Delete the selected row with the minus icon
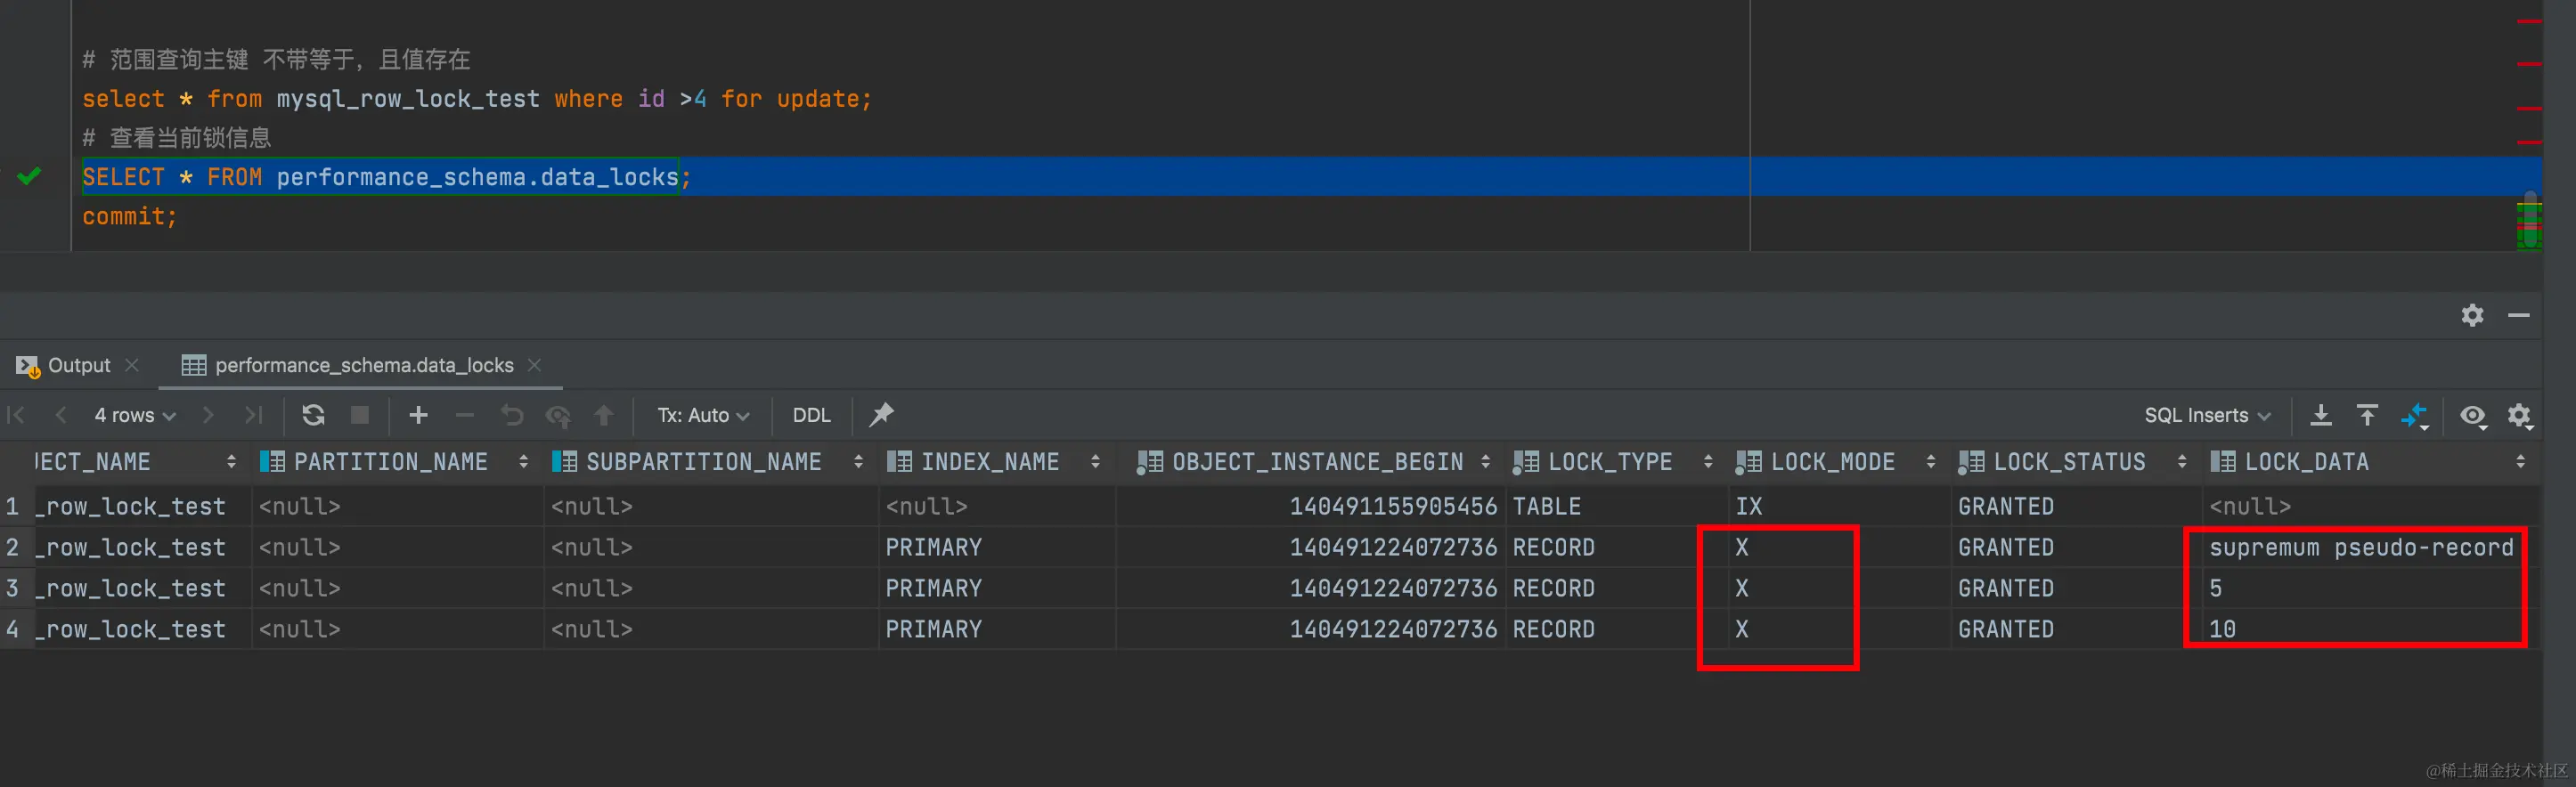This screenshot has width=2576, height=787. (465, 415)
